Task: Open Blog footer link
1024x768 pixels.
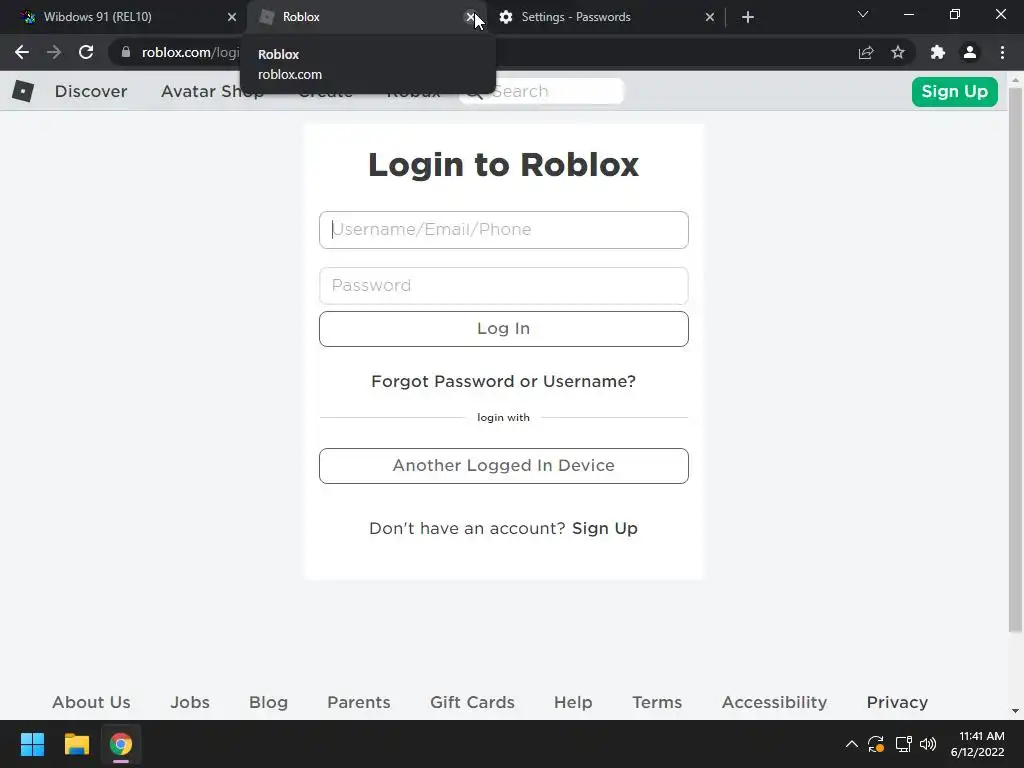Action: (x=268, y=702)
